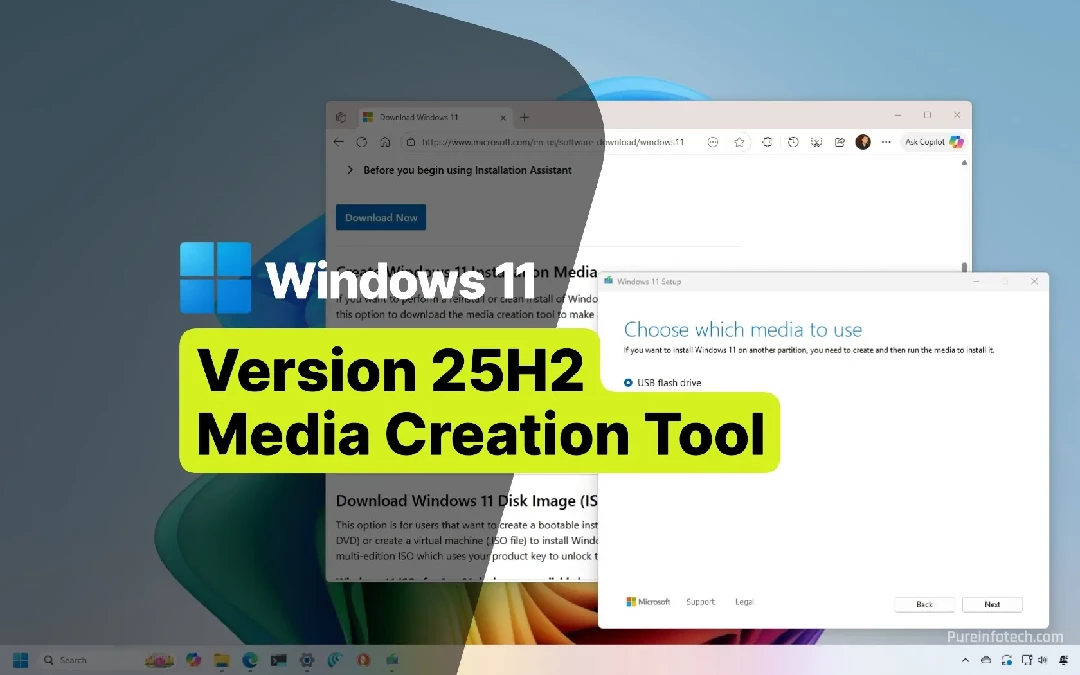Open File Explorer from the taskbar
This screenshot has height=675, width=1080.
click(x=222, y=660)
